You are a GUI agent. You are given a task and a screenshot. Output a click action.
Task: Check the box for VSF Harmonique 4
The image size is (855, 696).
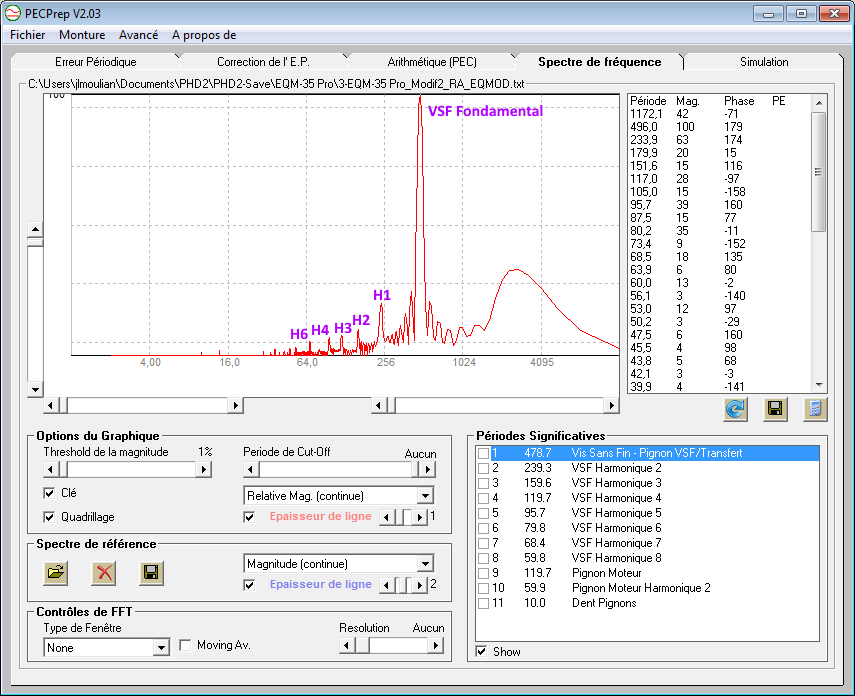coord(483,498)
